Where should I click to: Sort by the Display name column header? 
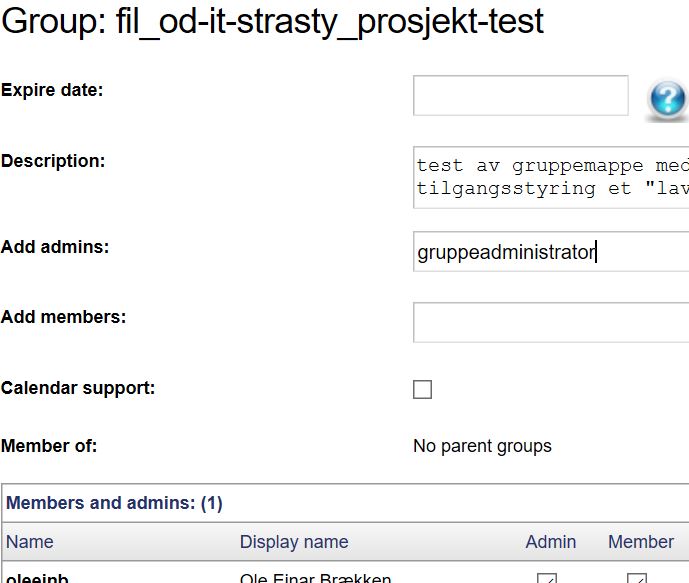click(294, 542)
